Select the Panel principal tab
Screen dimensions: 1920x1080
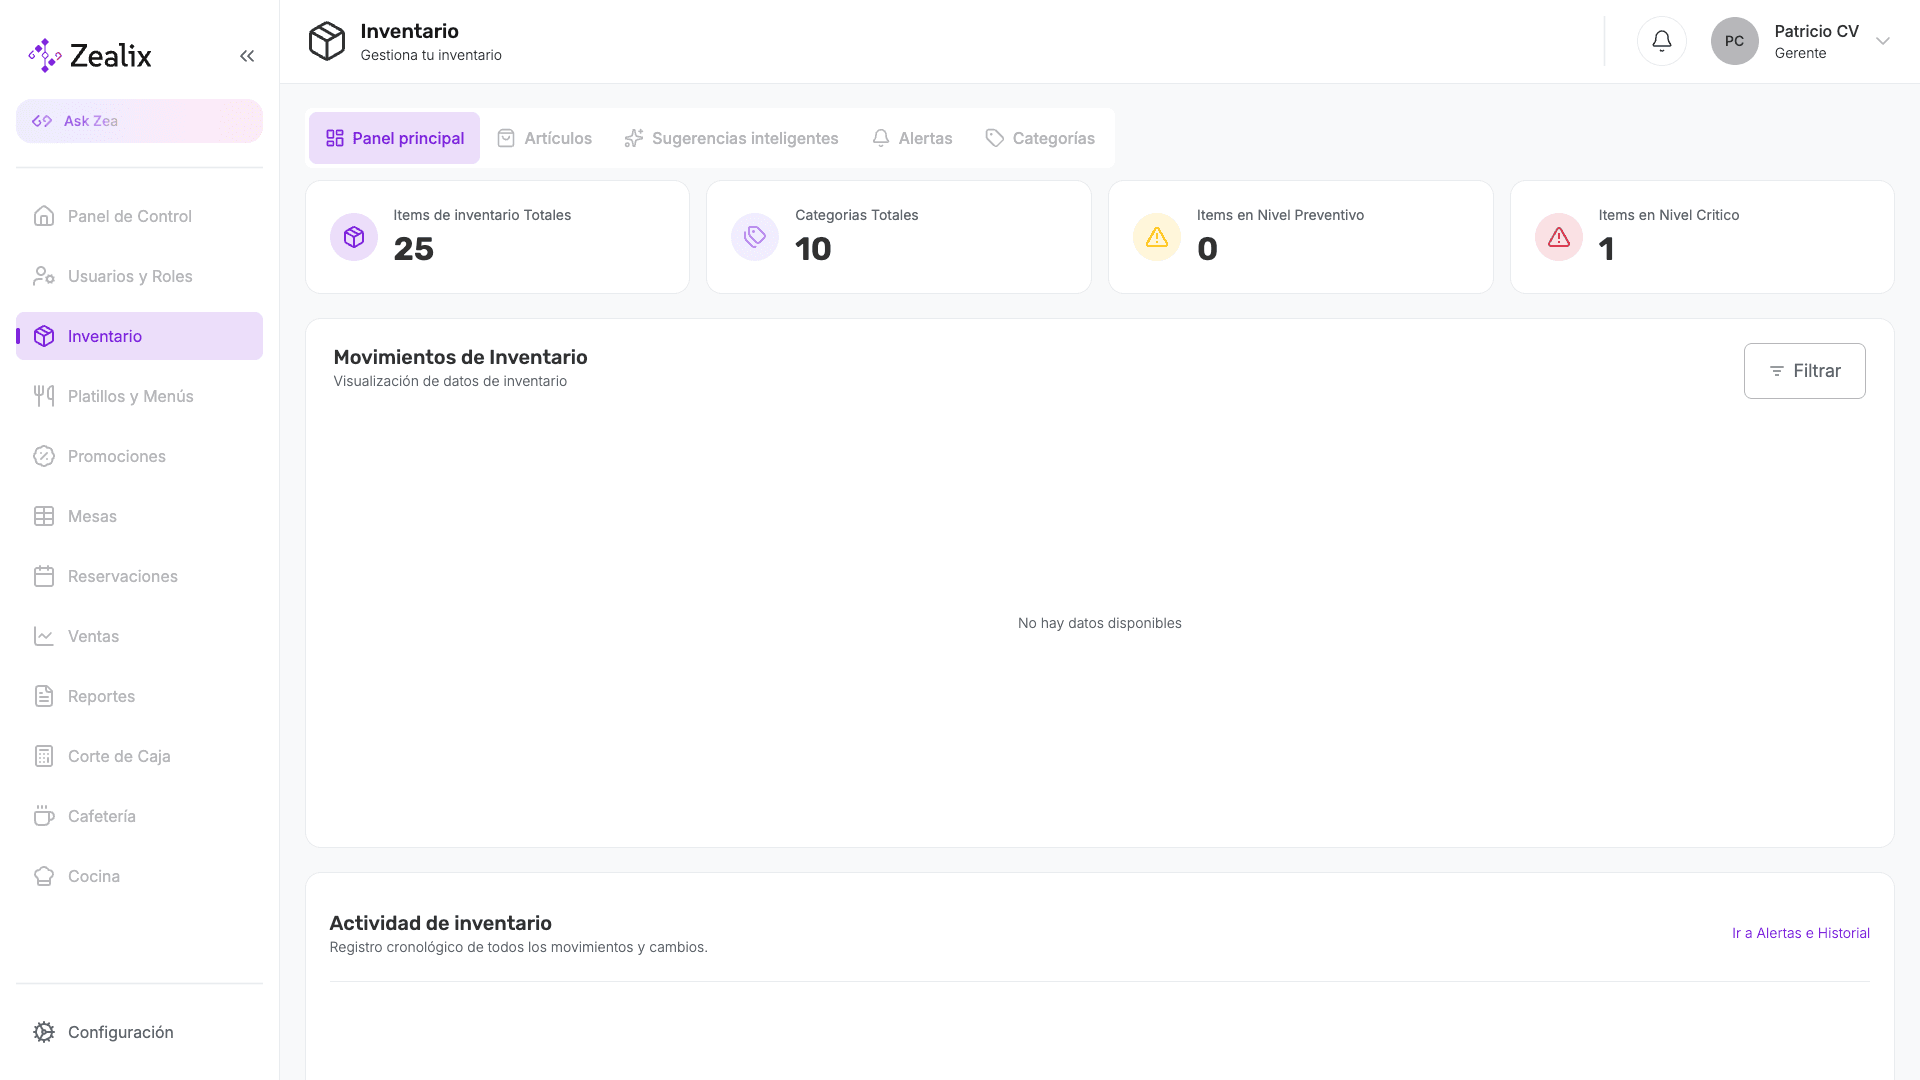point(394,138)
